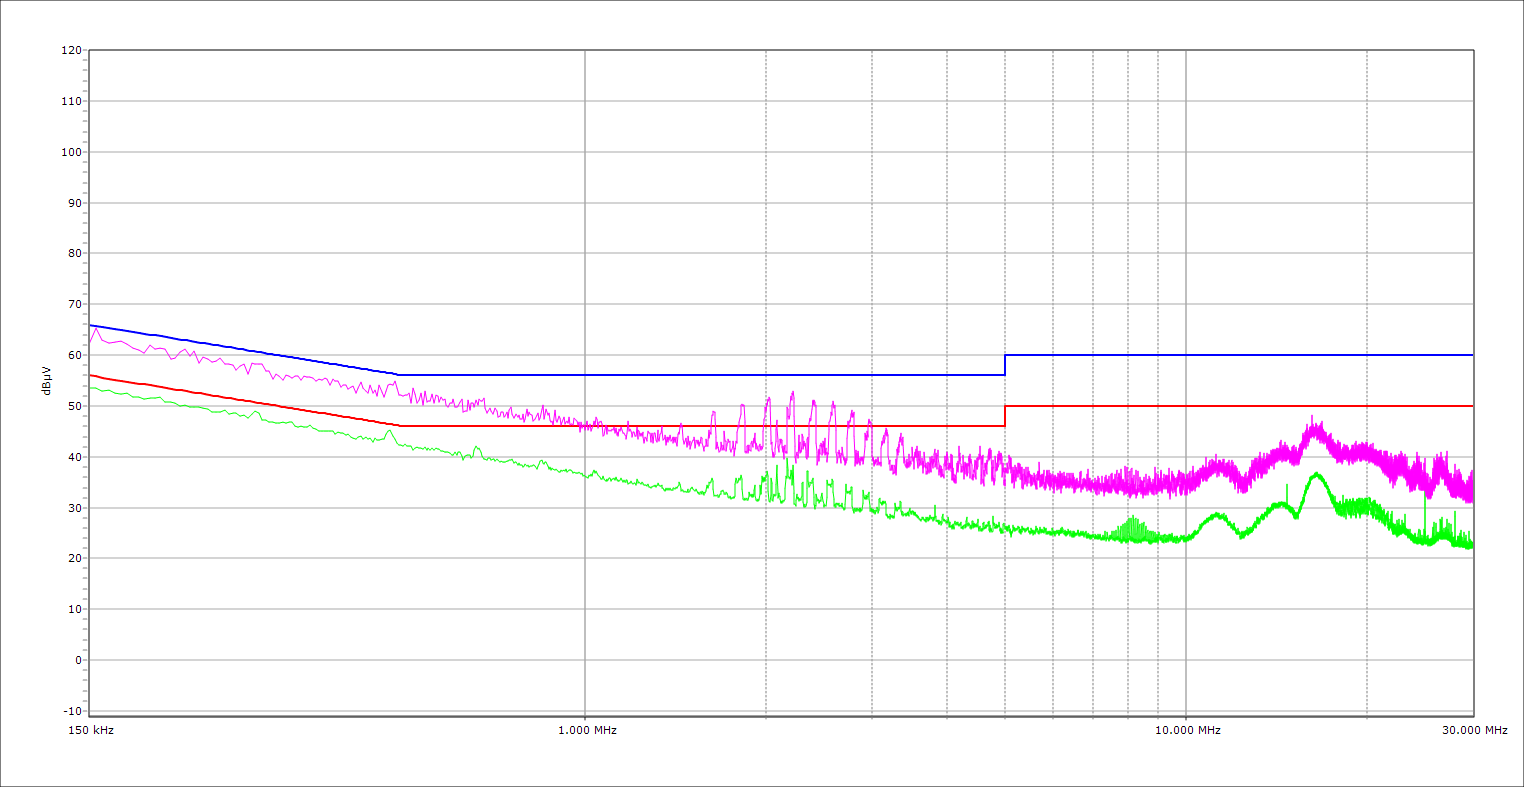The image size is (1524, 787).
Task: Click the red limit line's vertical step at 5 MHz
Action: pyautogui.click(x=1005, y=416)
